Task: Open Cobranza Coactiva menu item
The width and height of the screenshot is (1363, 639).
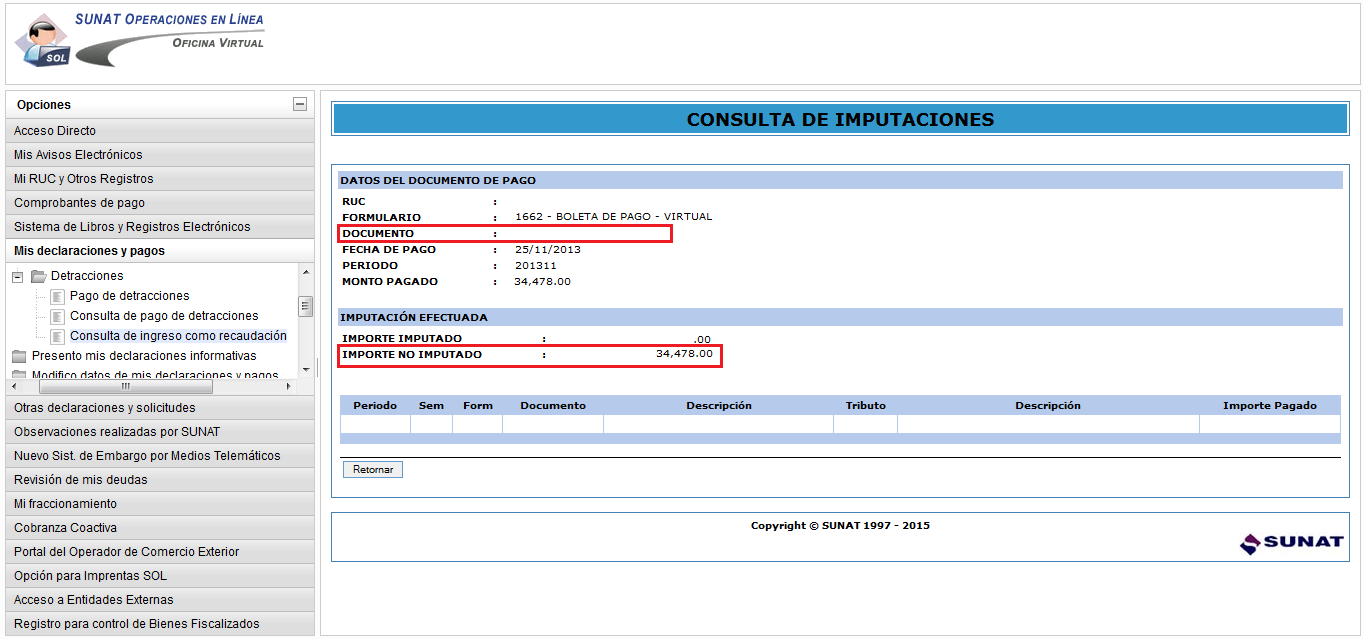Action: point(160,528)
